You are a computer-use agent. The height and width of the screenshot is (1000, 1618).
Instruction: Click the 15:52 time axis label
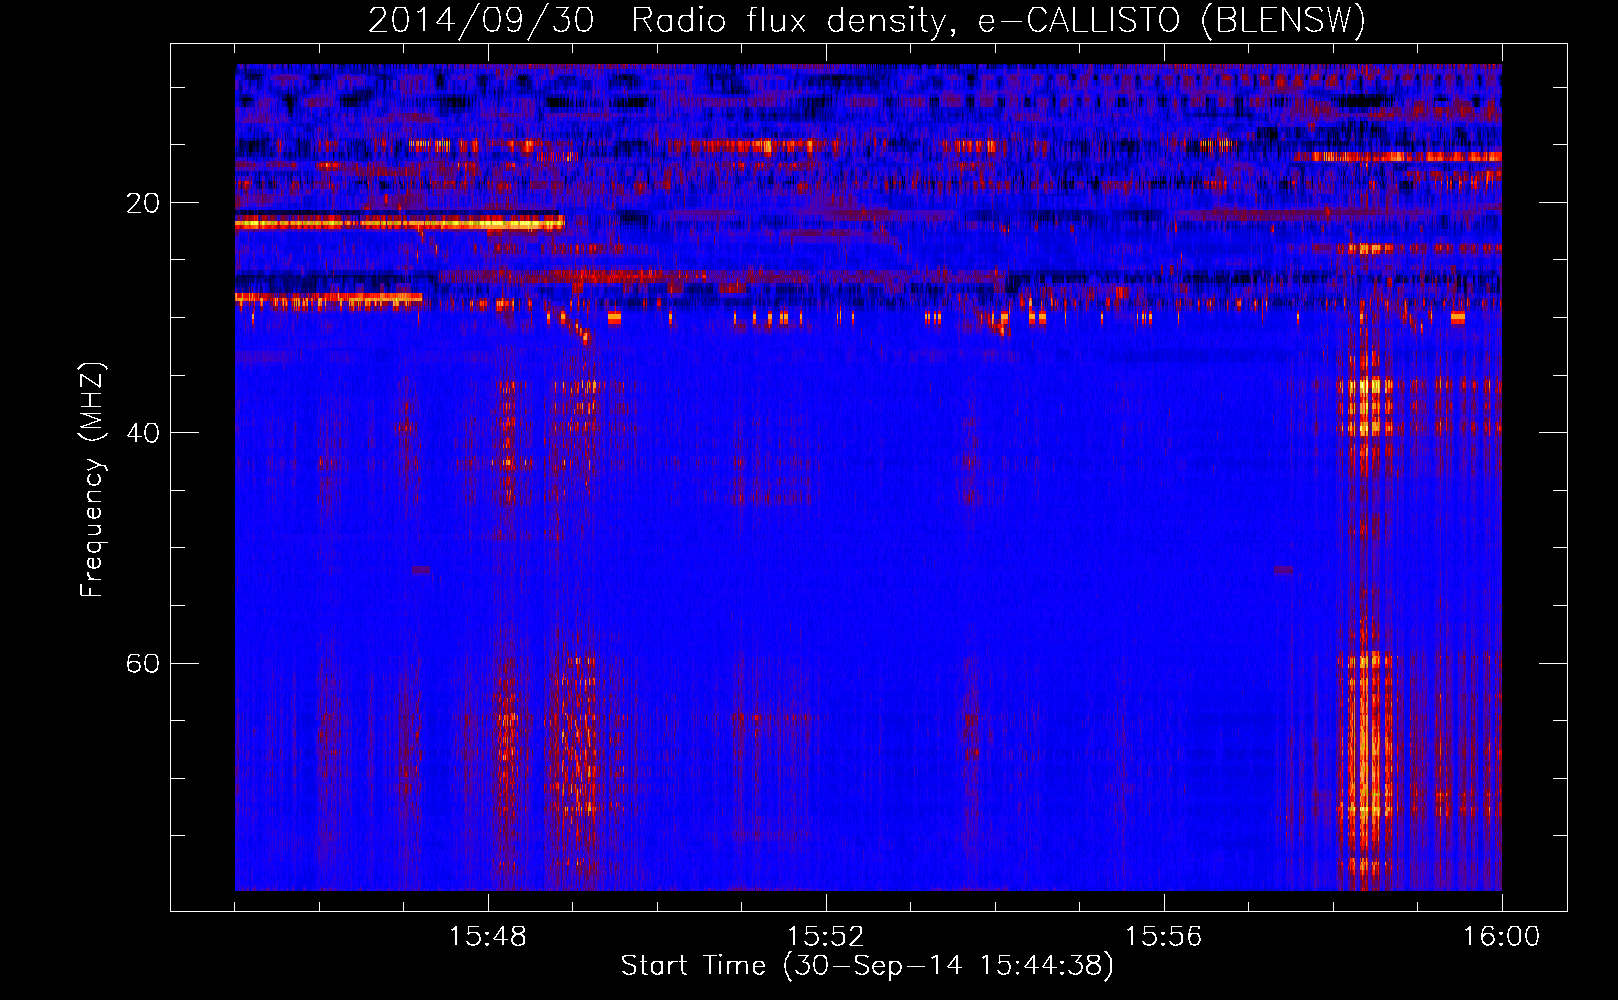pyautogui.click(x=825, y=937)
